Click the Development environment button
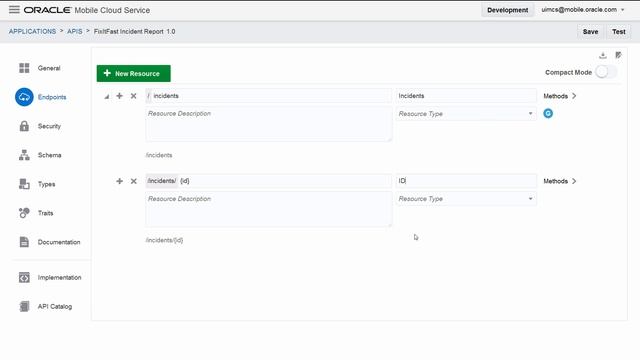The height and width of the screenshot is (360, 640). (x=507, y=10)
